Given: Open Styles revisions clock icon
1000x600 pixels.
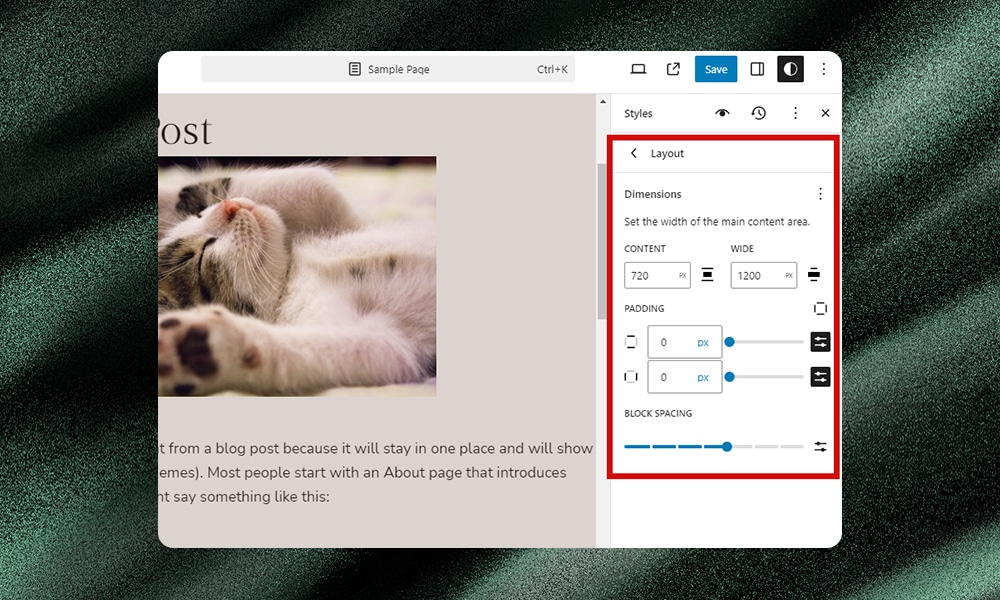Looking at the screenshot, I should tap(759, 113).
